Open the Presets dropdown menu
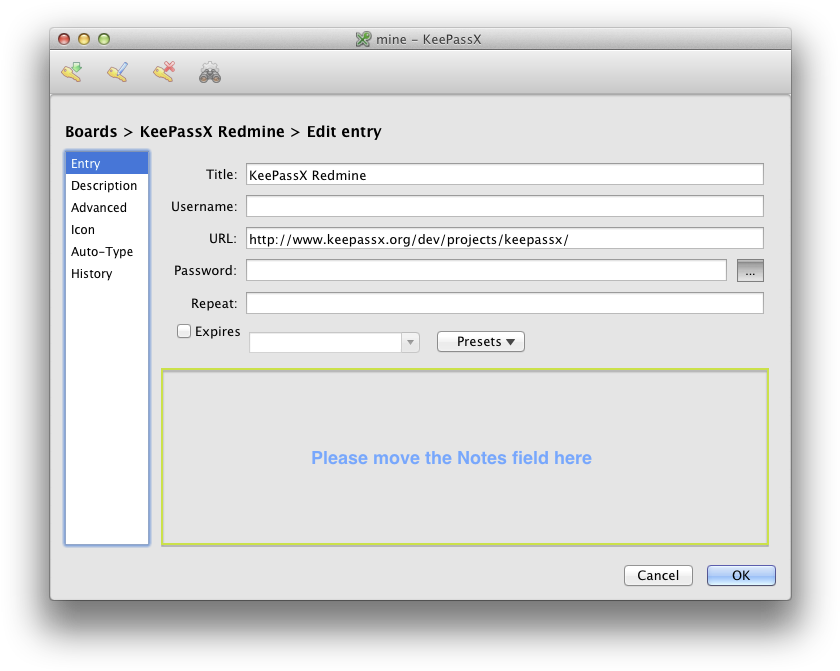The image size is (840, 671). (x=481, y=342)
